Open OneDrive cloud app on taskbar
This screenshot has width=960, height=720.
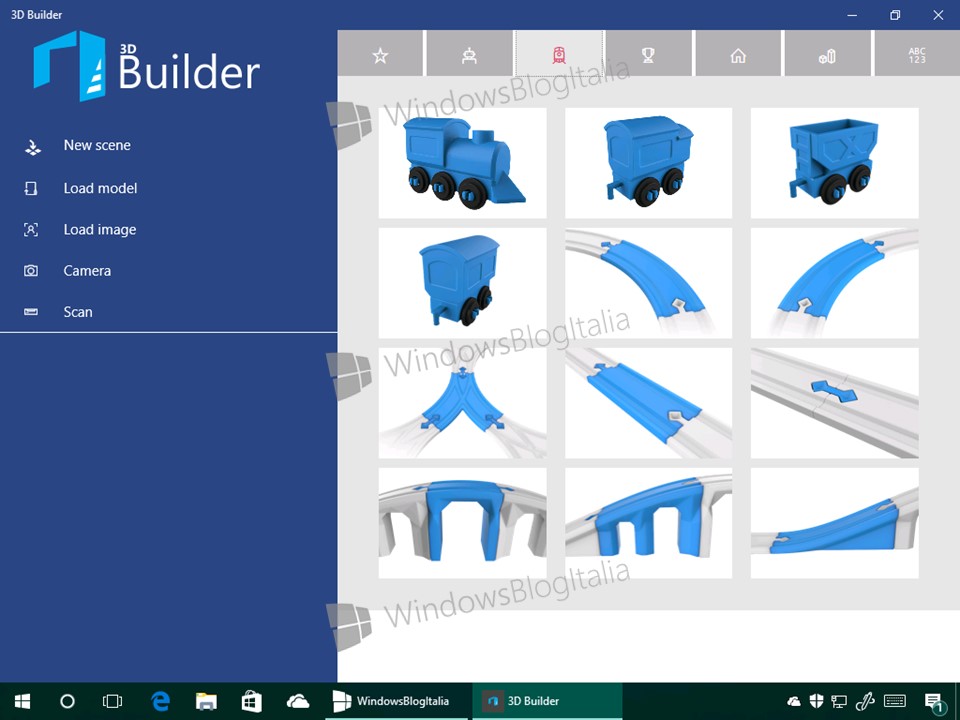click(x=298, y=701)
